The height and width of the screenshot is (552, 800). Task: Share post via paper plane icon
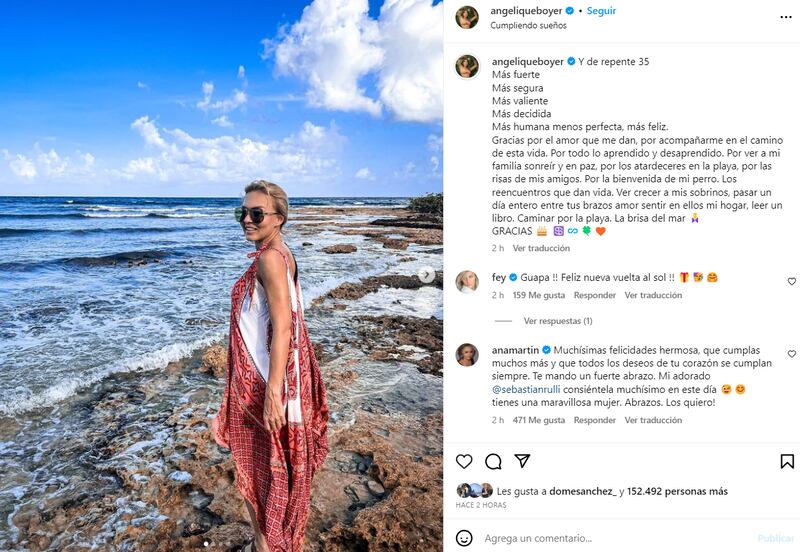pos(522,461)
